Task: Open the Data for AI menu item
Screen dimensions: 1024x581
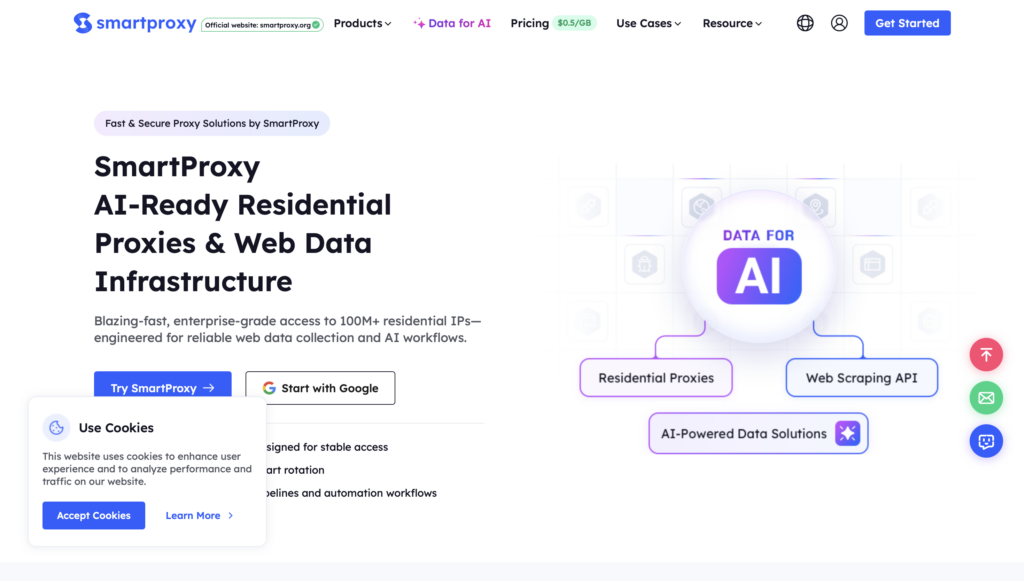Action: click(x=452, y=23)
